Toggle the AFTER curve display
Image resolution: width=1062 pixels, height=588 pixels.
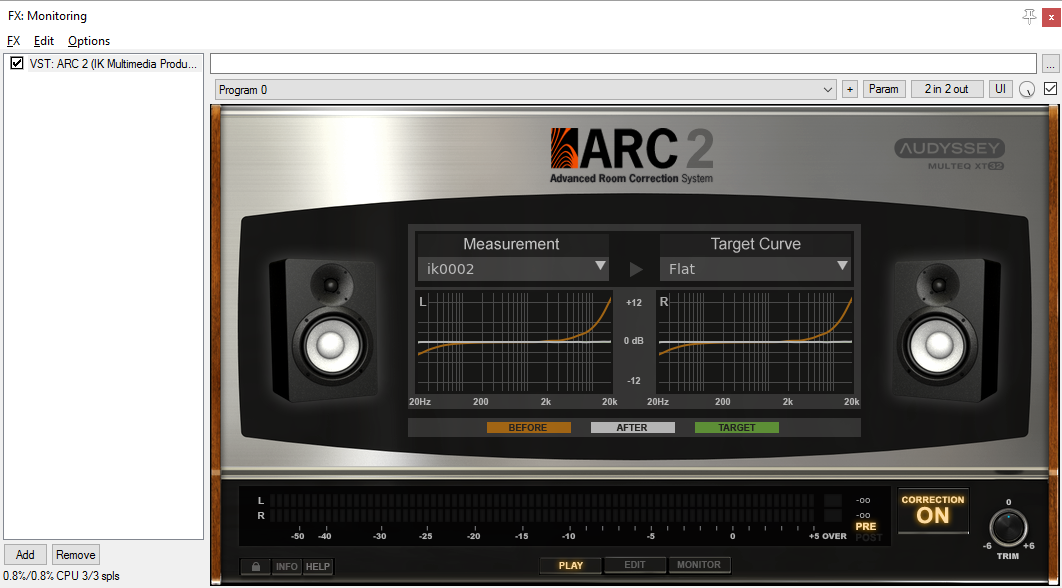(633, 427)
